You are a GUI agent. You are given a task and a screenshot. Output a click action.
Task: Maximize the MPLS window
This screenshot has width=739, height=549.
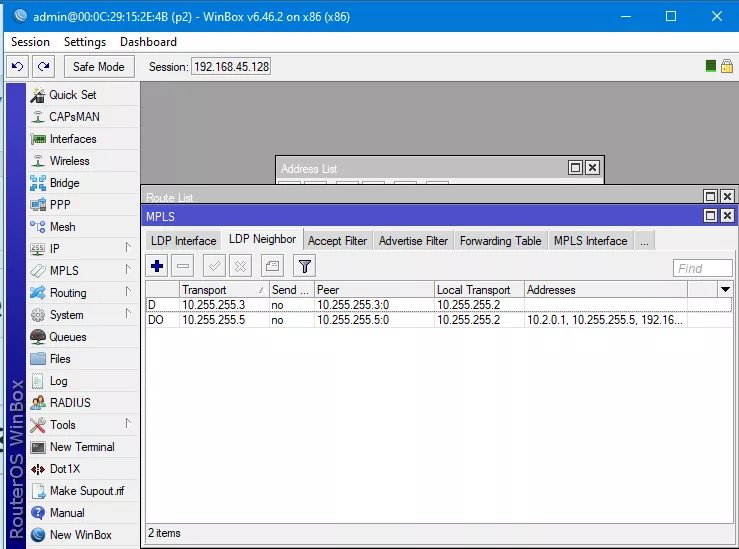(x=710, y=216)
